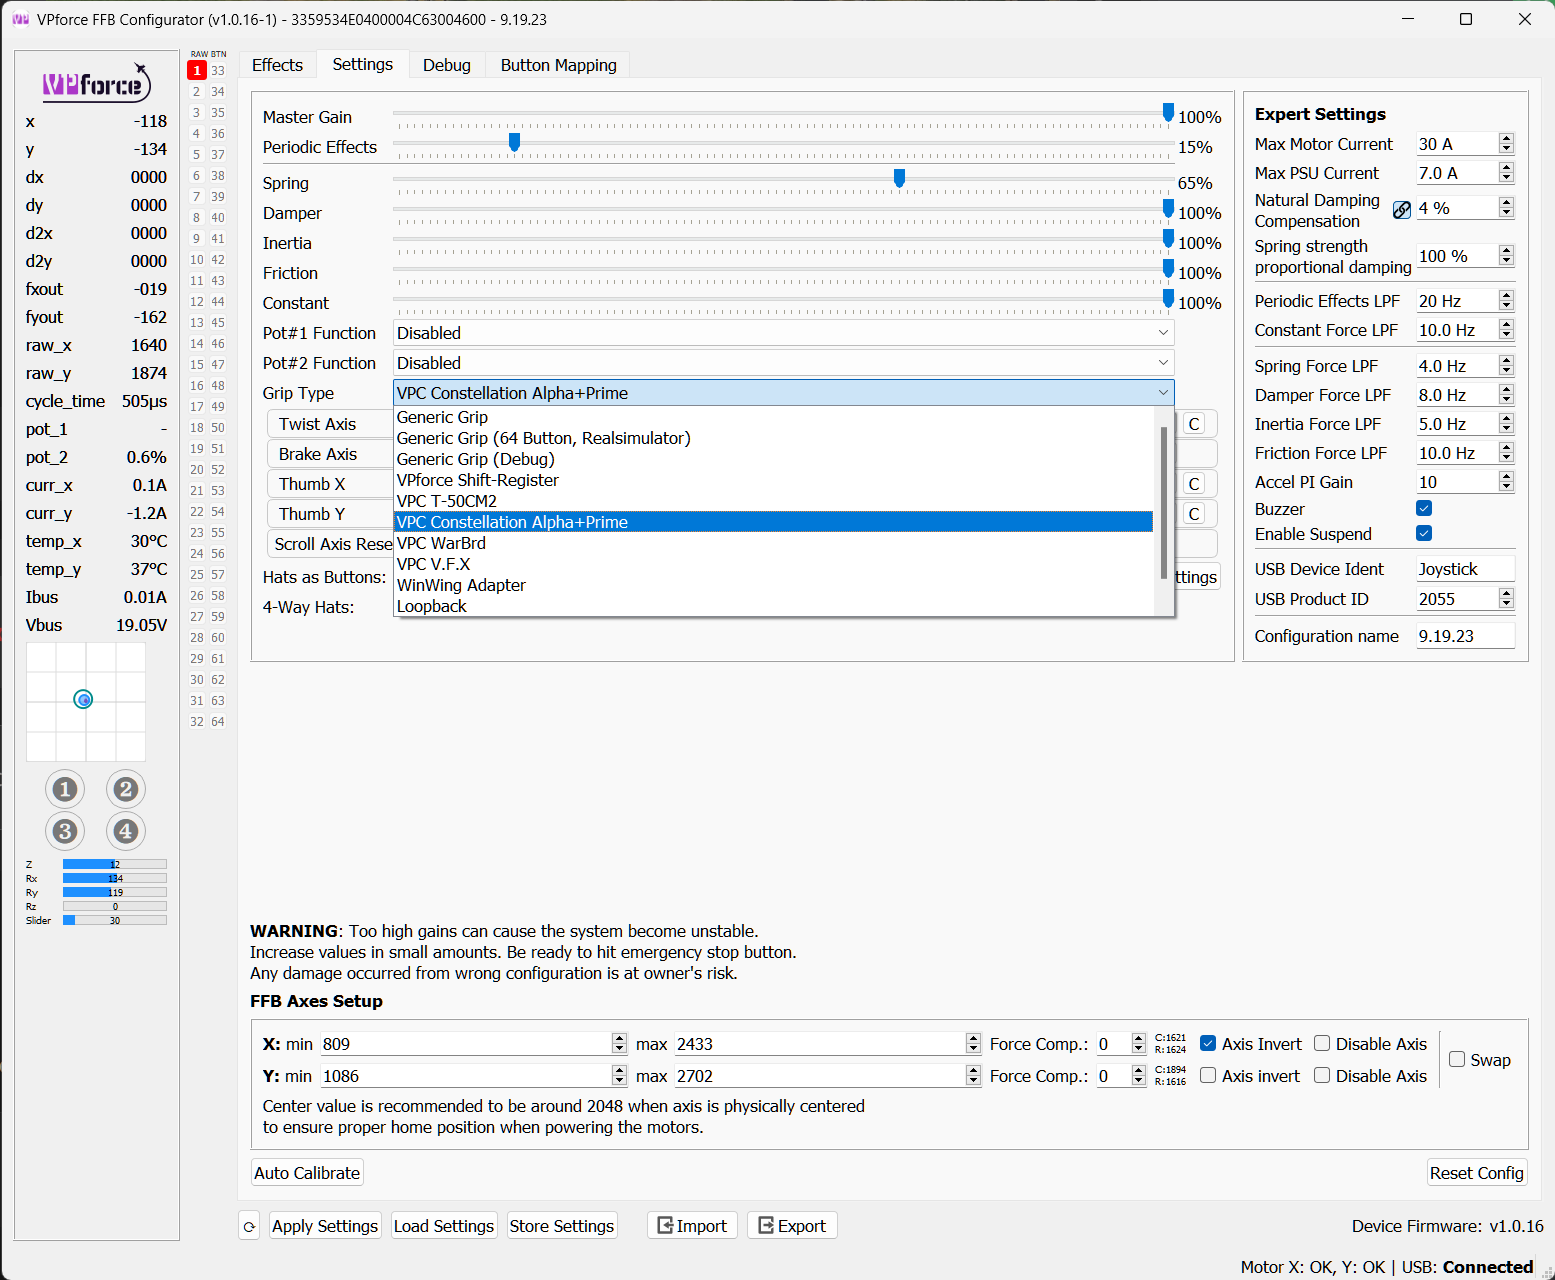Click the refresh icon beside Apply Settings

(249, 1226)
